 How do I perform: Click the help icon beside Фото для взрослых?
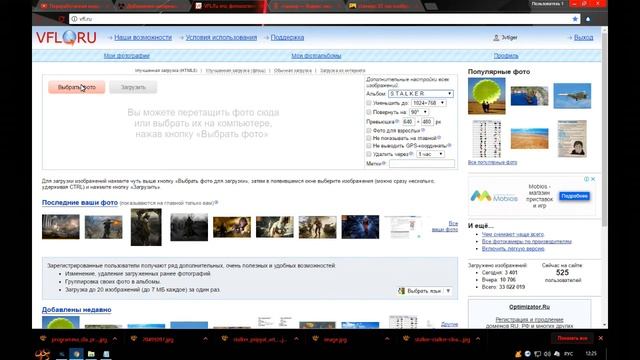click(x=423, y=130)
